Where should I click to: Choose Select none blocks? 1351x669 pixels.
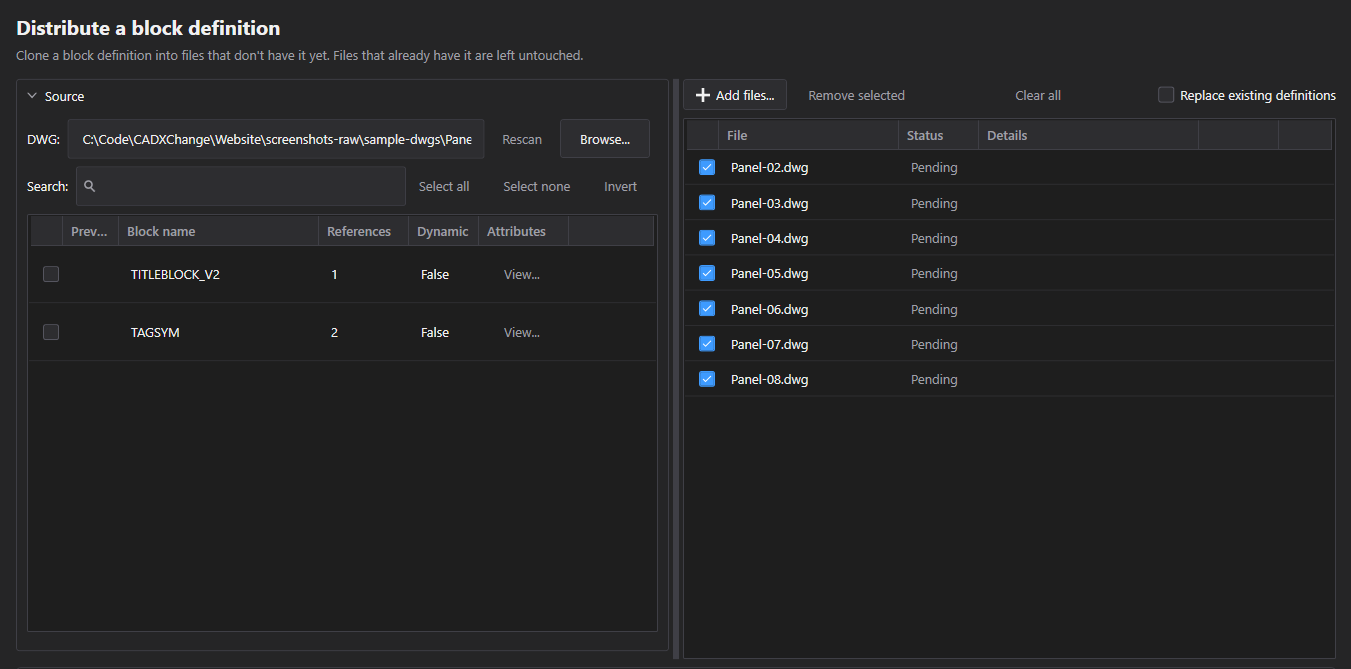[537, 186]
